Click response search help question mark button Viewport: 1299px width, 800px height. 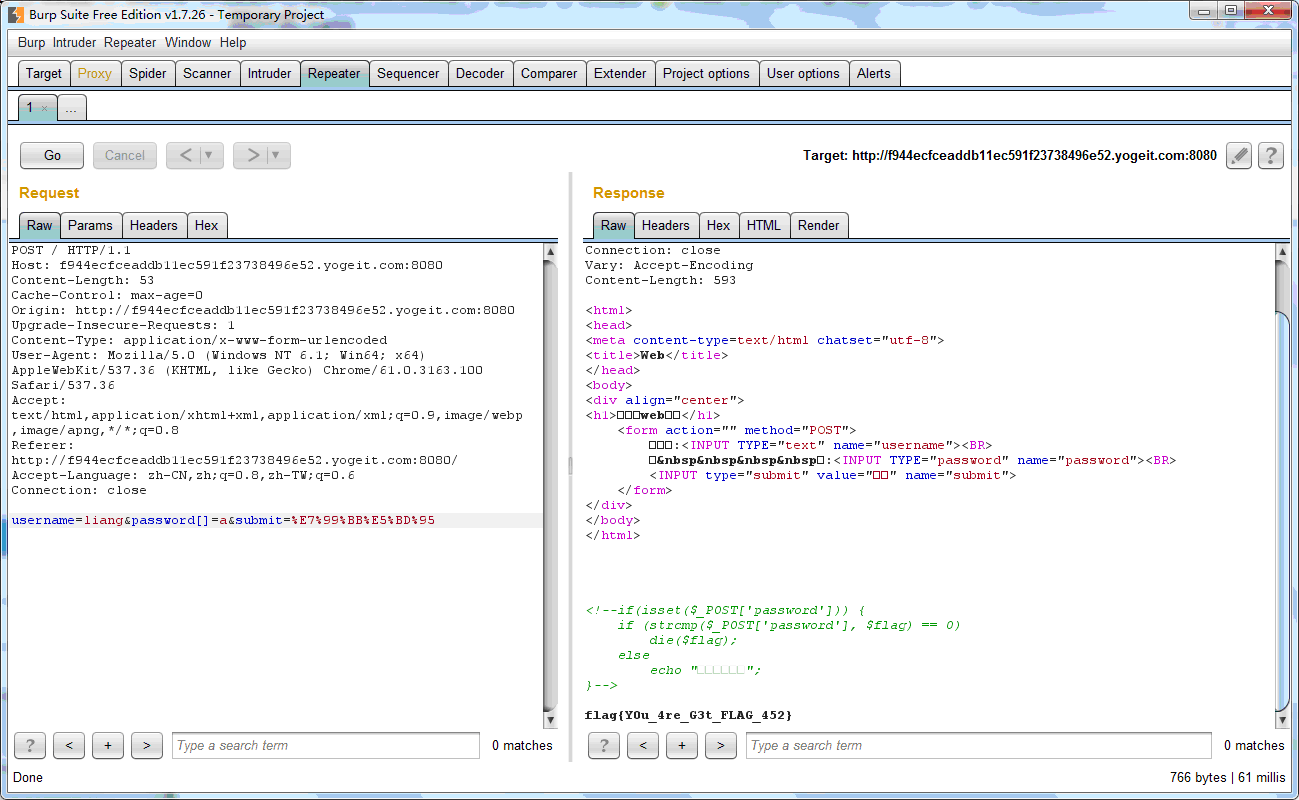[604, 745]
